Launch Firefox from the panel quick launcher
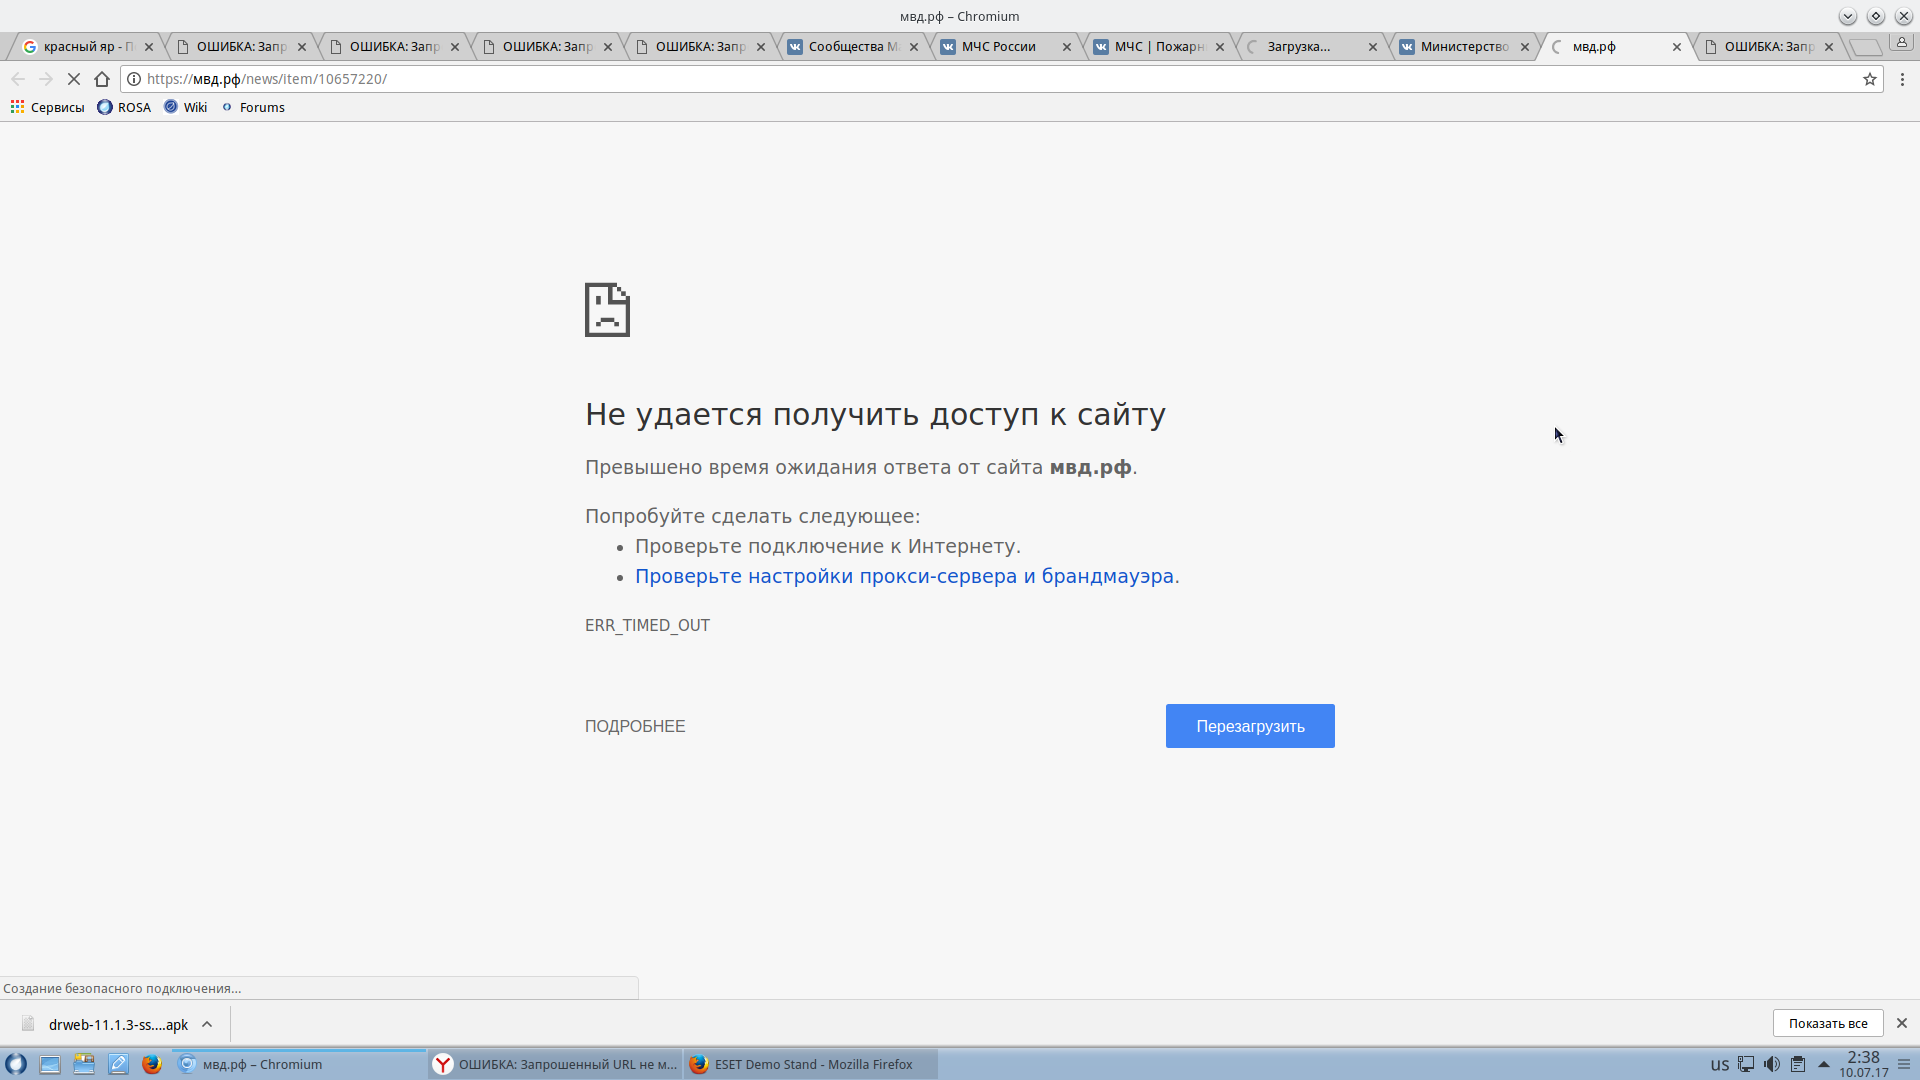 click(151, 1064)
